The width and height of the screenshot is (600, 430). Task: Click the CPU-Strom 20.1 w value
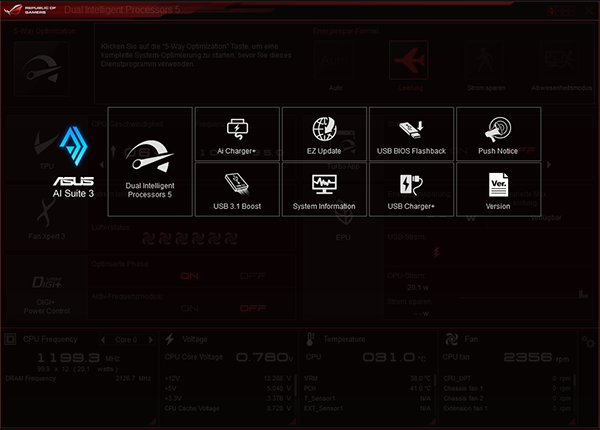point(418,287)
